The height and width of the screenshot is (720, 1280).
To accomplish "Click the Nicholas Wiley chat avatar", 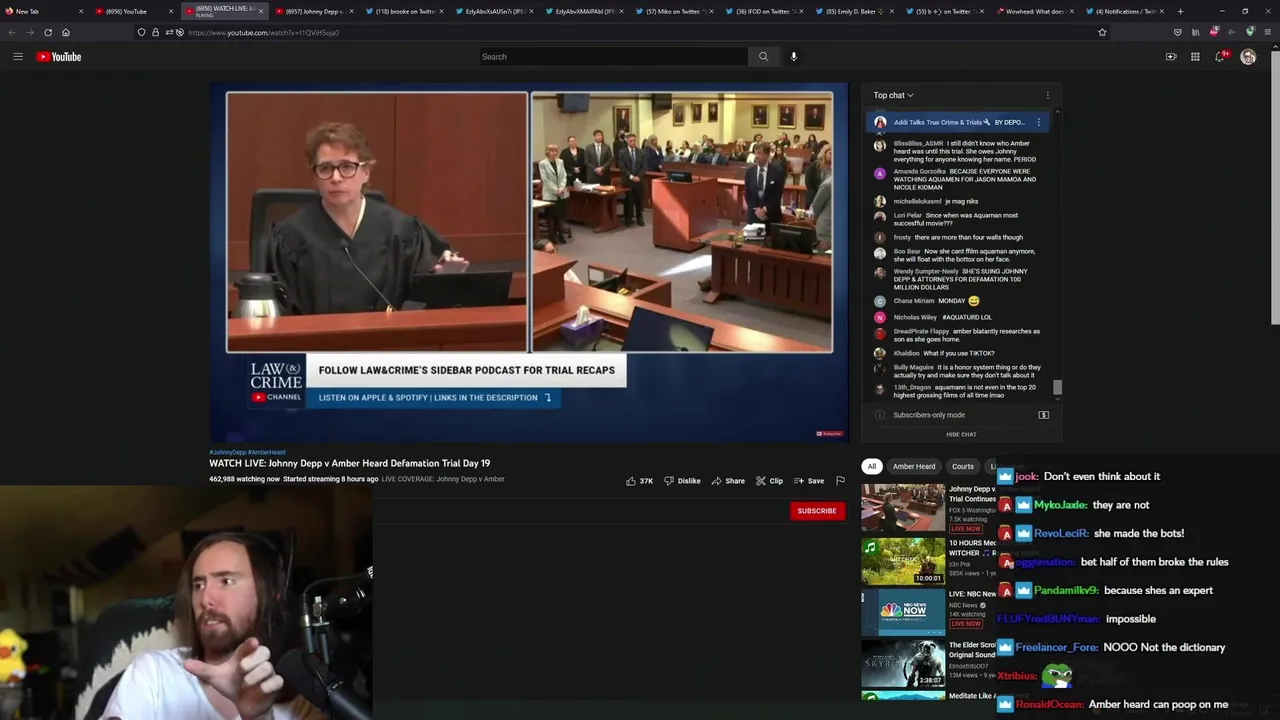I will pyautogui.click(x=880, y=317).
